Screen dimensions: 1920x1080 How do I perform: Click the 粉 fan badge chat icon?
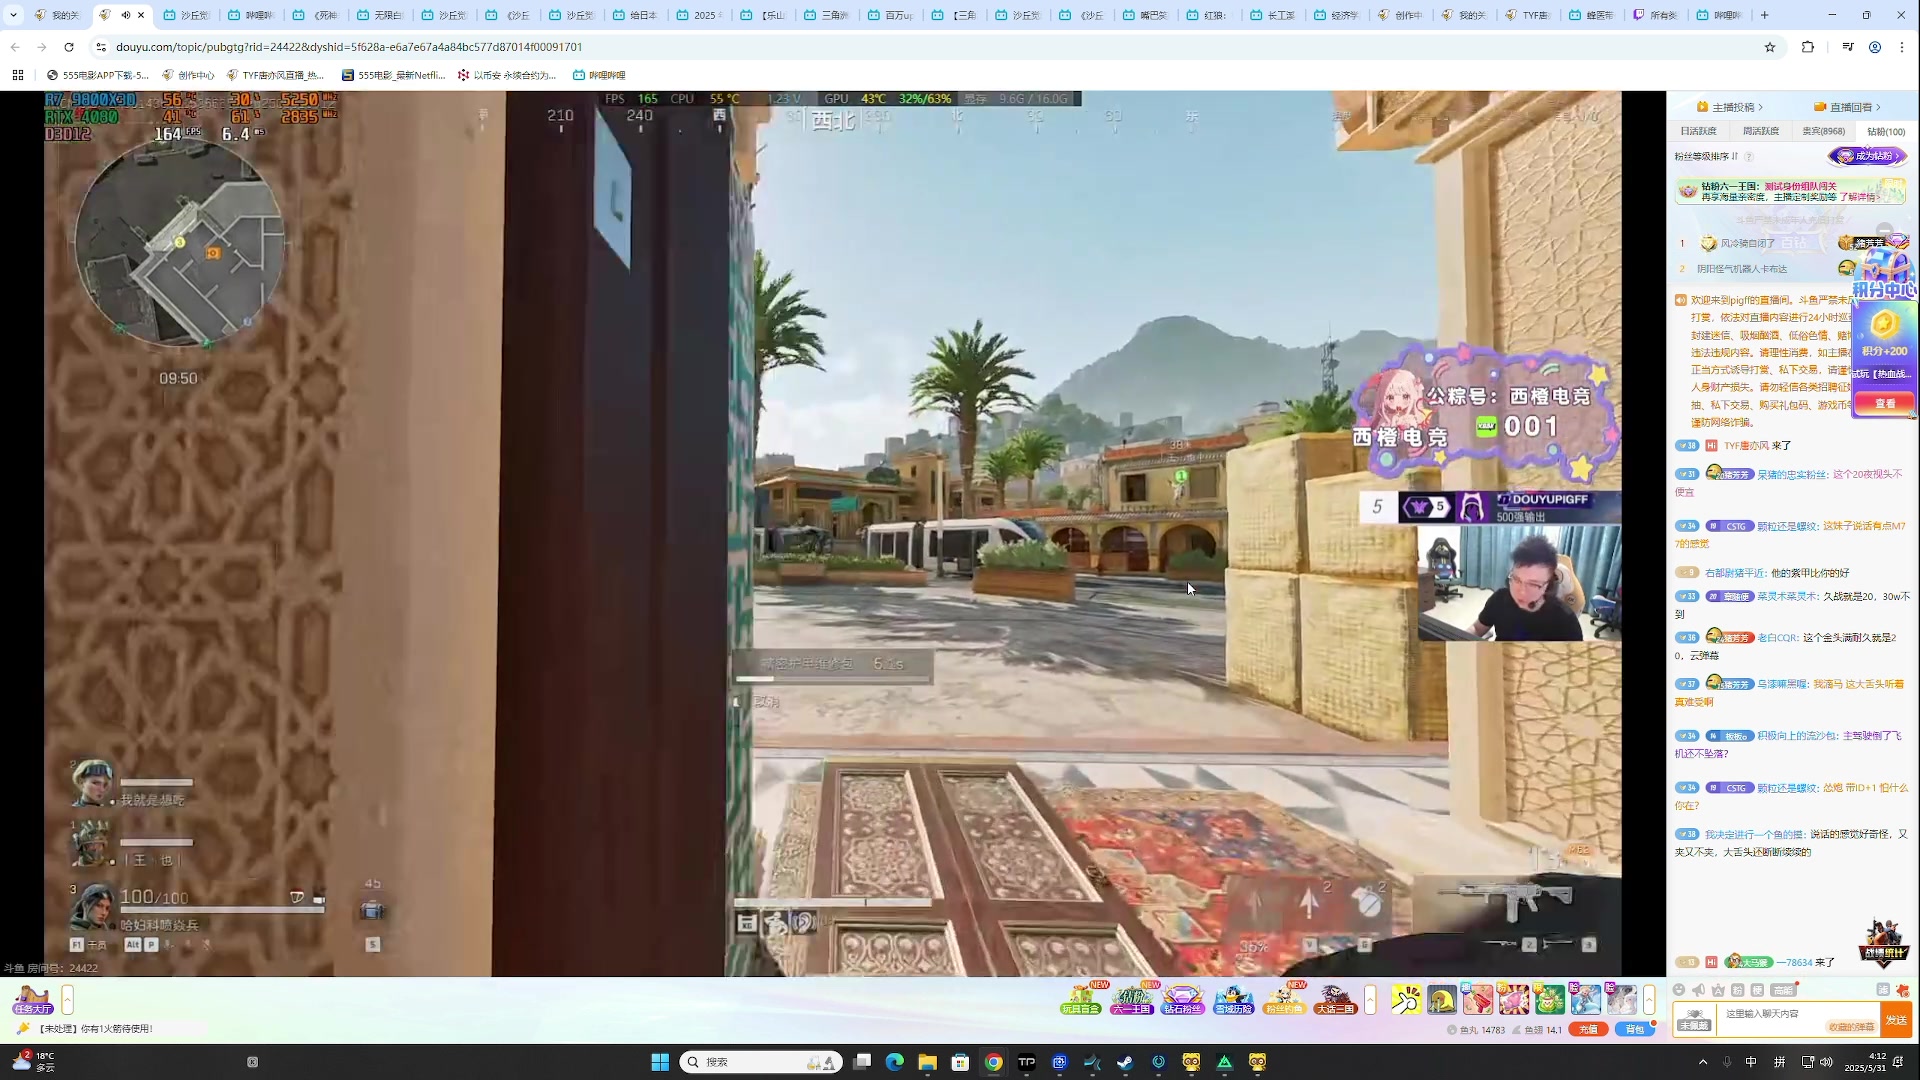[1737, 990]
